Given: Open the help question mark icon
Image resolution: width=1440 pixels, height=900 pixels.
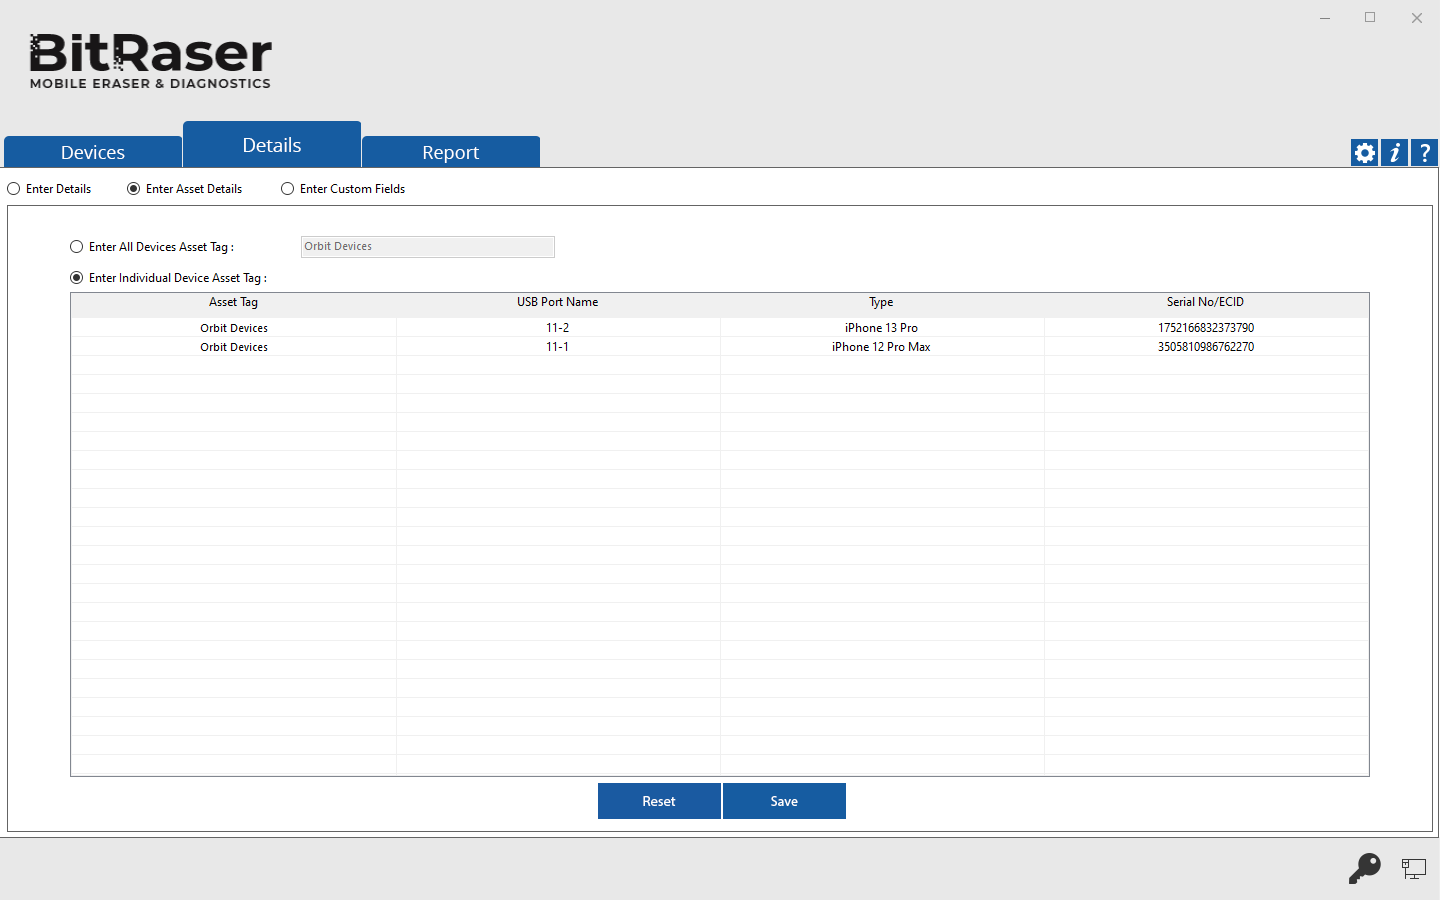Looking at the screenshot, I should 1424,153.
